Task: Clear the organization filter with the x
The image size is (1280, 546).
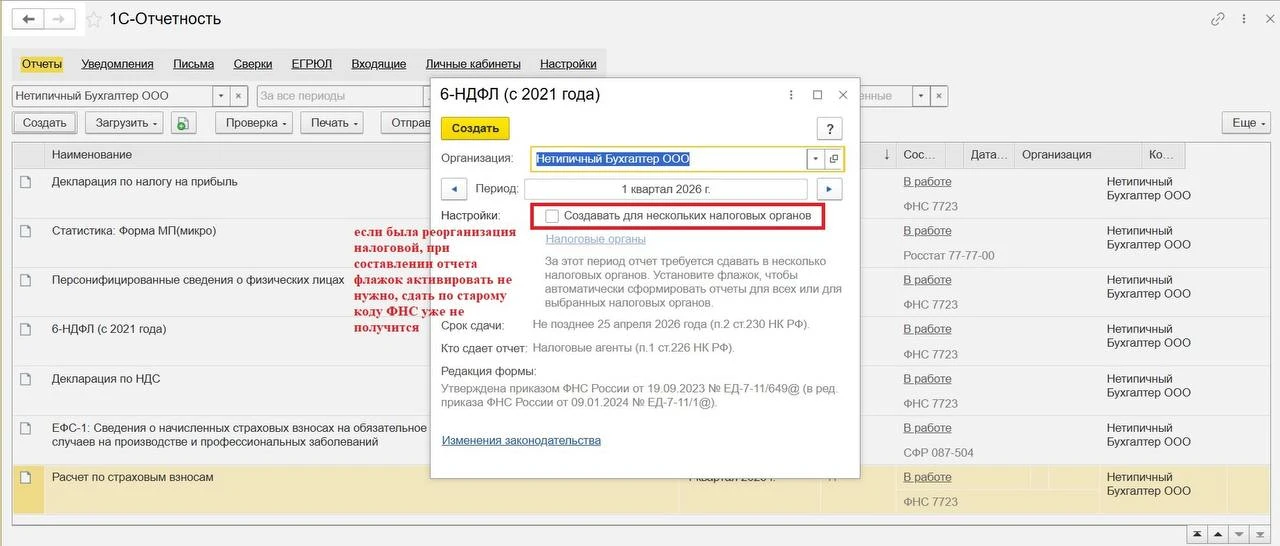Action: click(238, 96)
